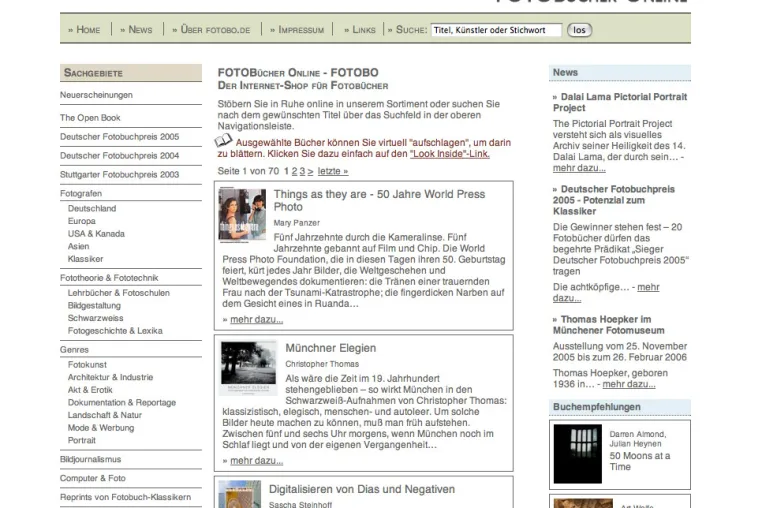Choose Asien subcategory
762x508 pixels.
pos(78,246)
